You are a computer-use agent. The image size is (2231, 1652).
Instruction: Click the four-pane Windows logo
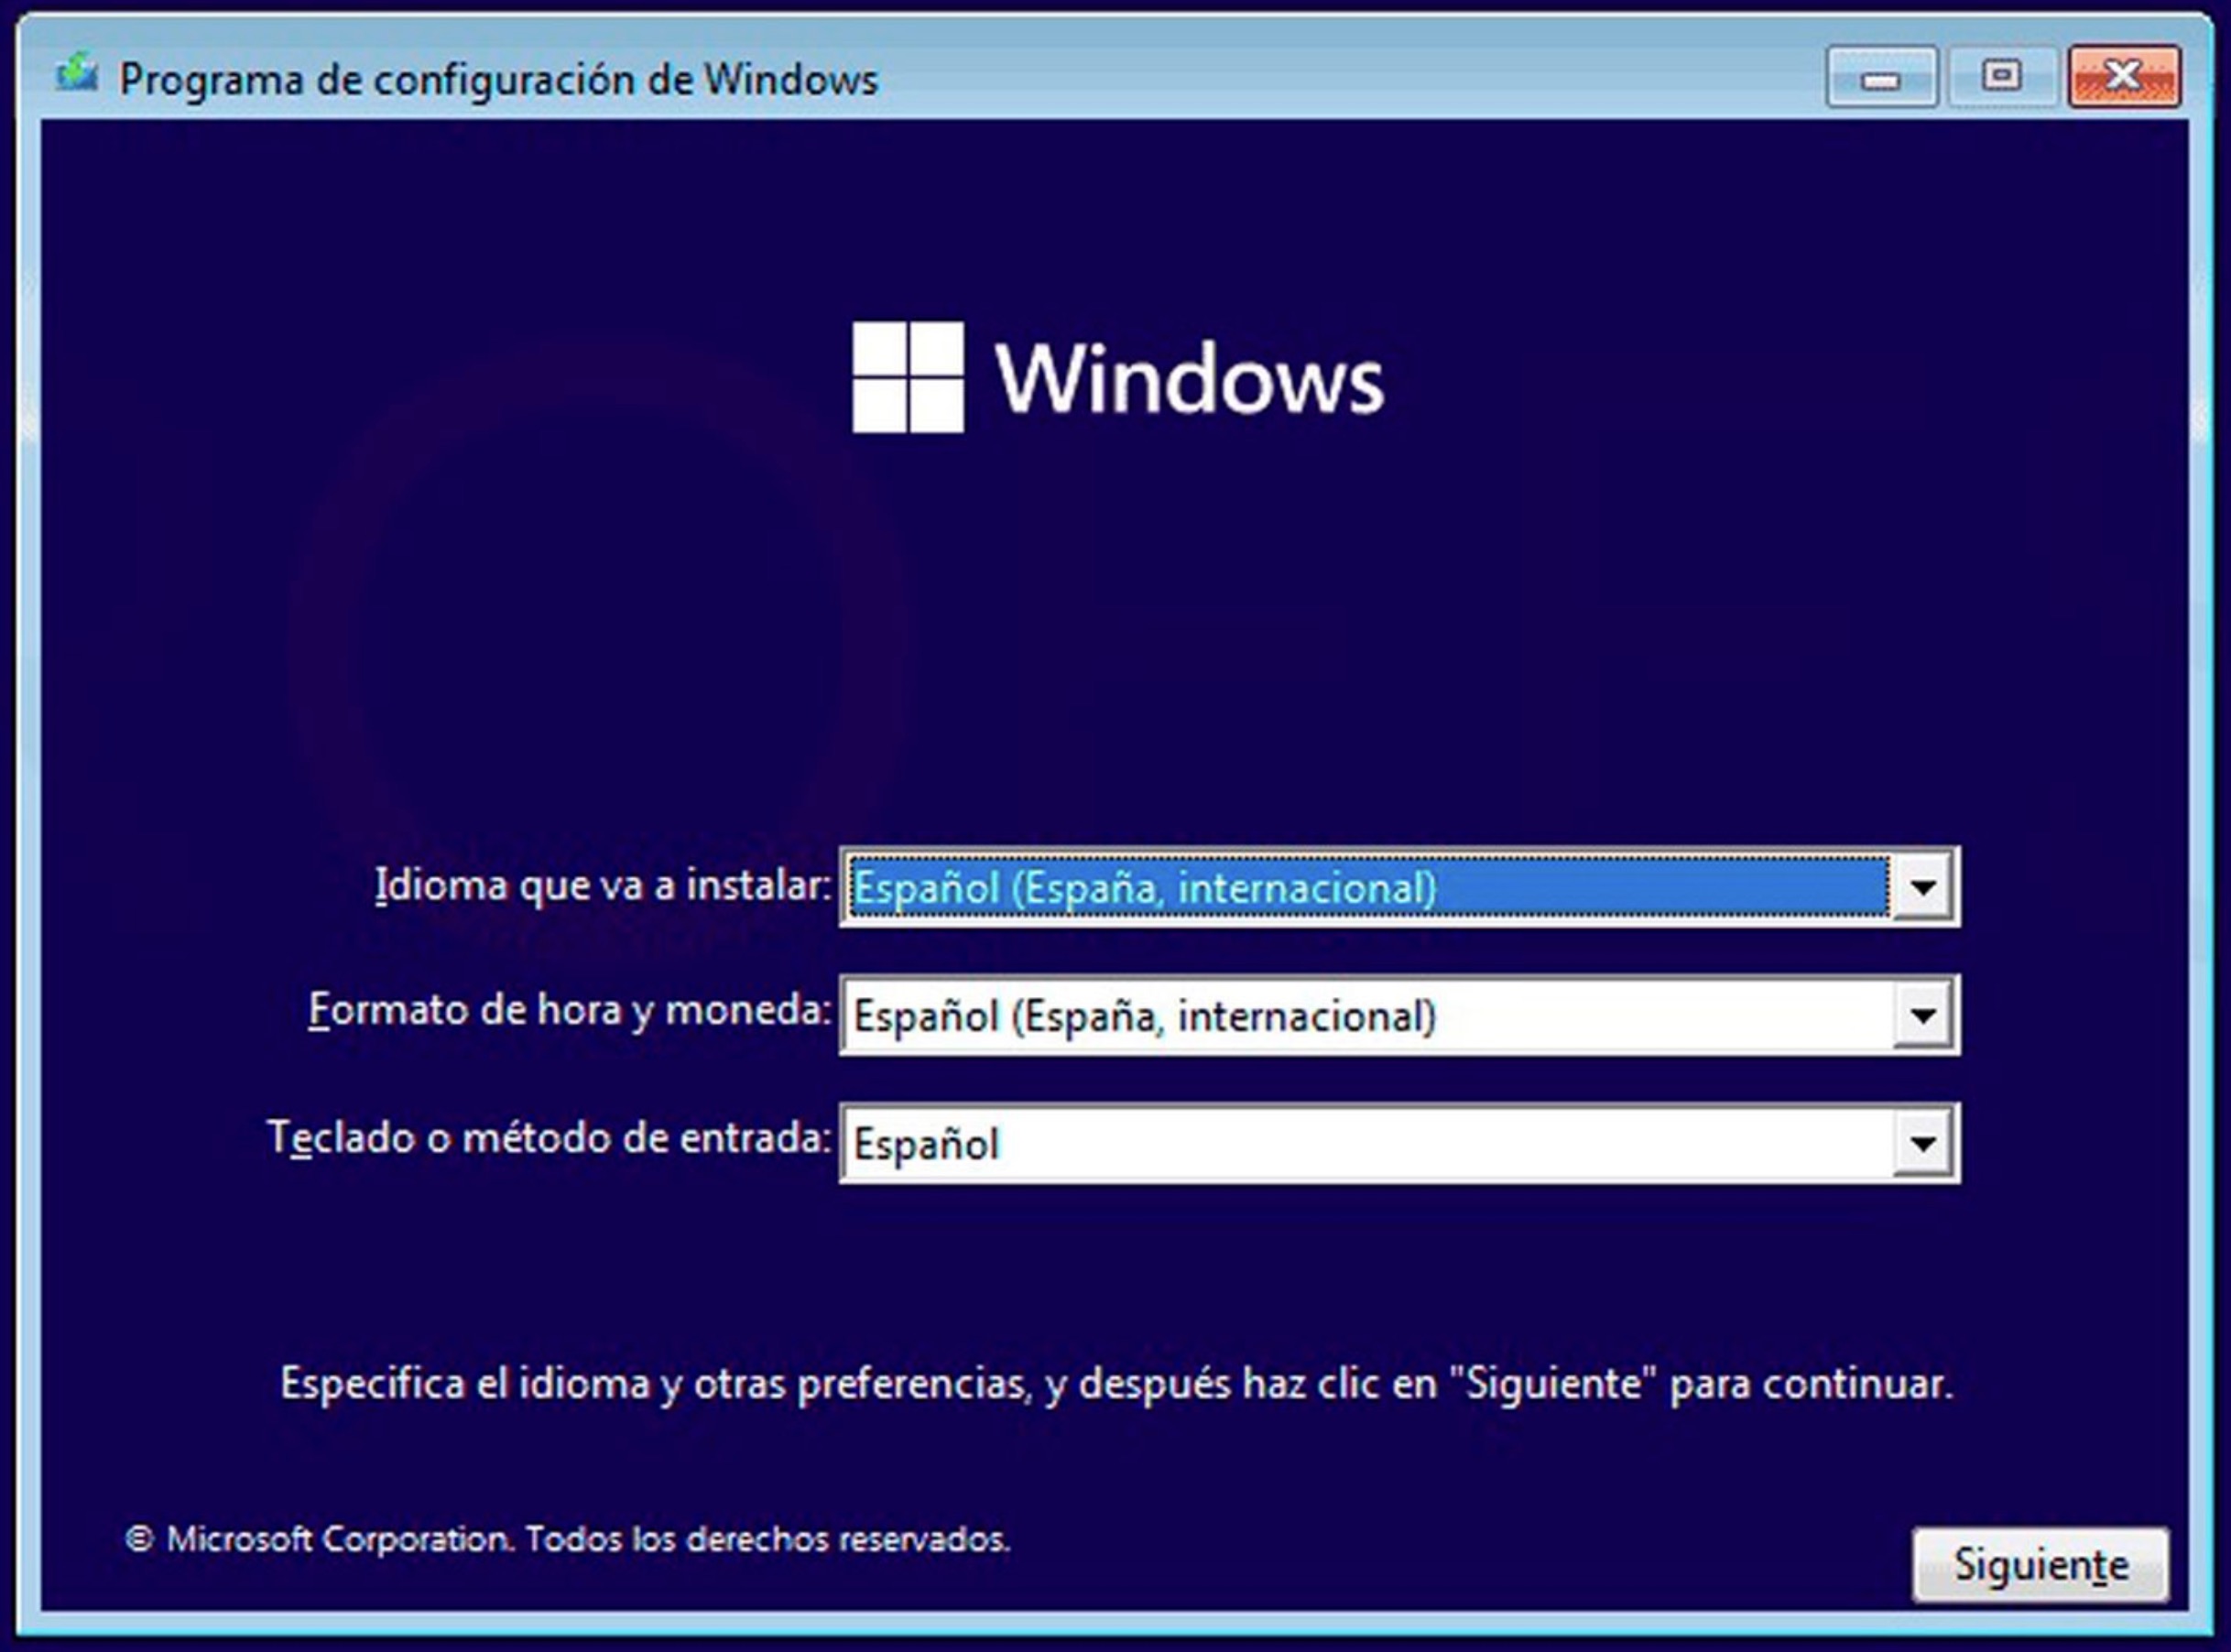tap(907, 377)
